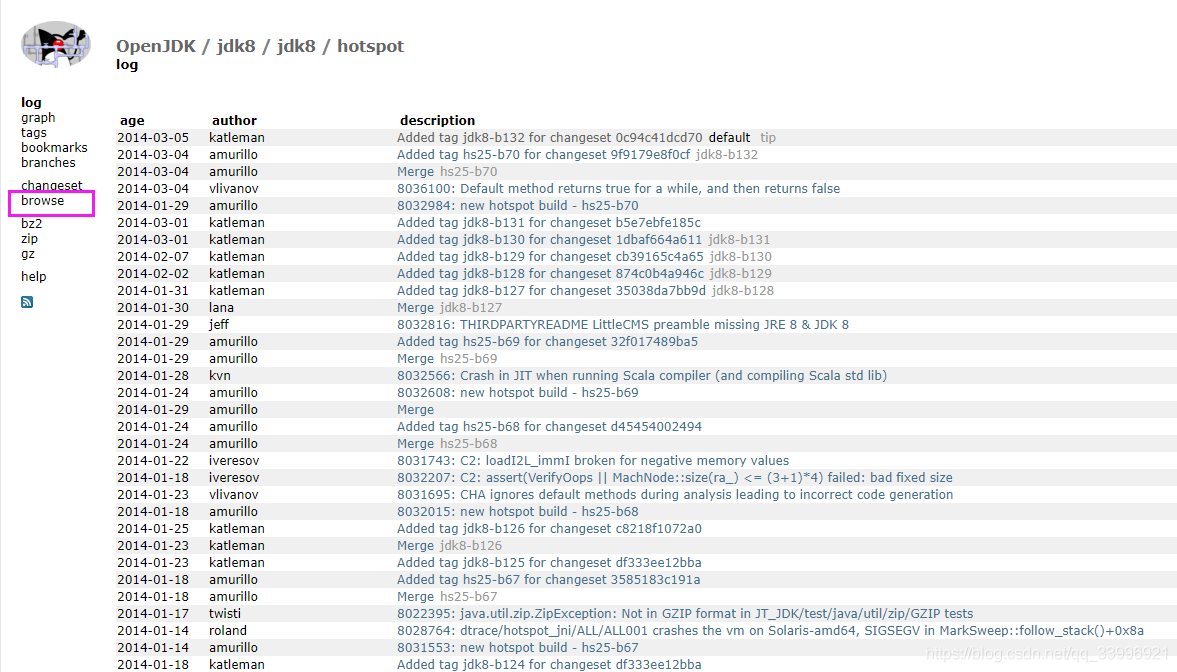Click author 'vlivanov' on 2014-03-04 row
Image resolution: width=1177 pixels, height=672 pixels.
click(x=233, y=188)
